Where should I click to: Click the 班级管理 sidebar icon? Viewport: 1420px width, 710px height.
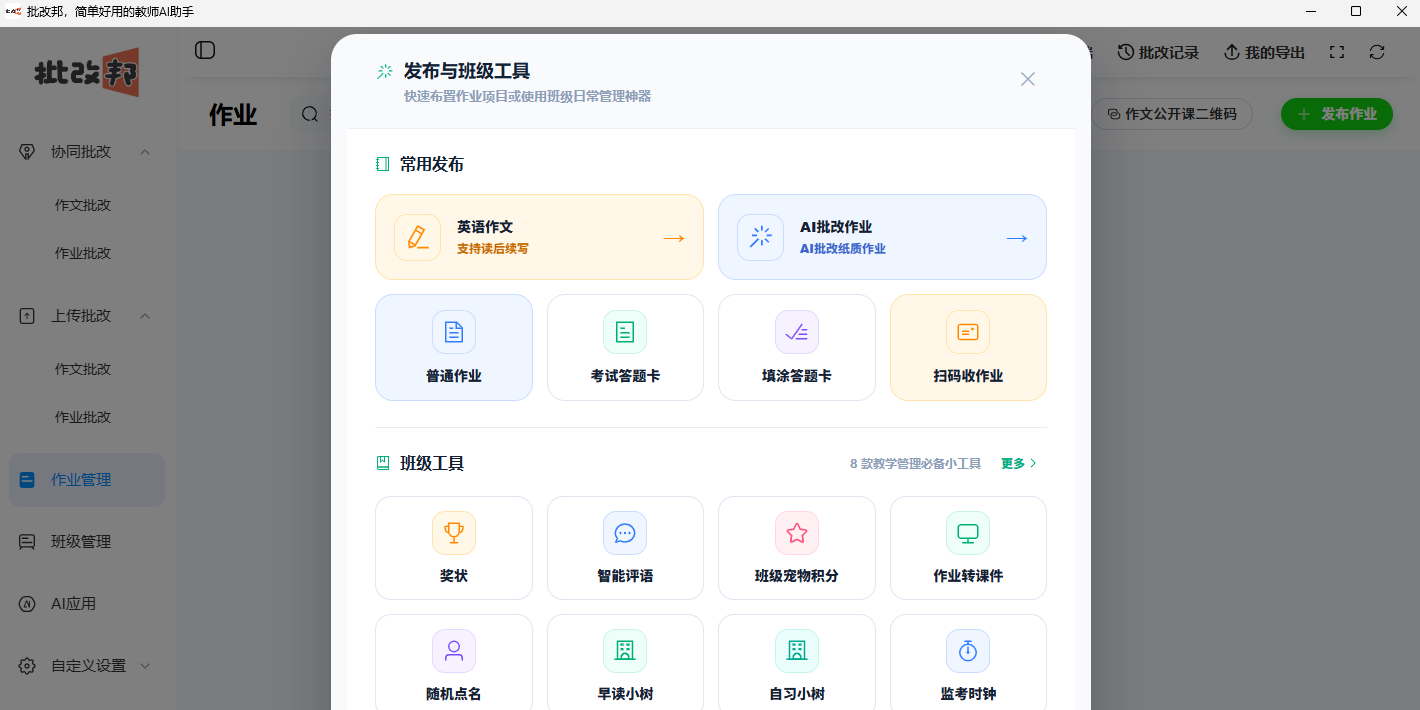click(28, 542)
